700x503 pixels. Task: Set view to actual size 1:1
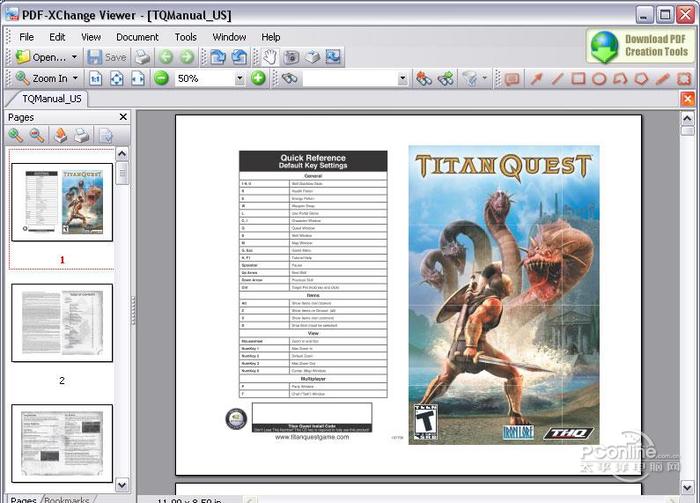[95, 79]
